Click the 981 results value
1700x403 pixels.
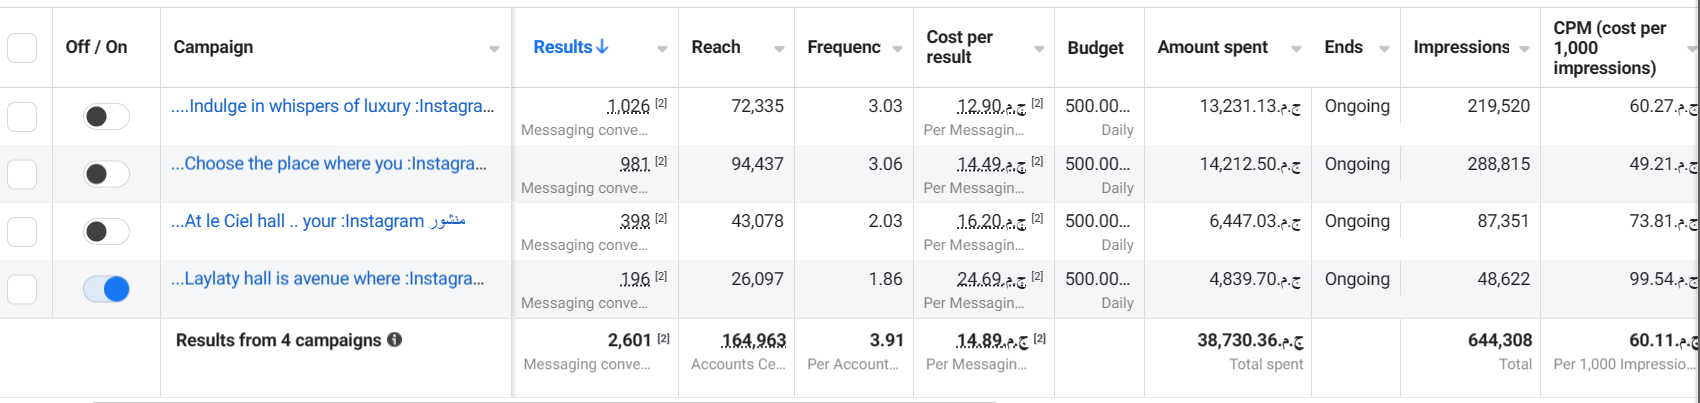635,164
